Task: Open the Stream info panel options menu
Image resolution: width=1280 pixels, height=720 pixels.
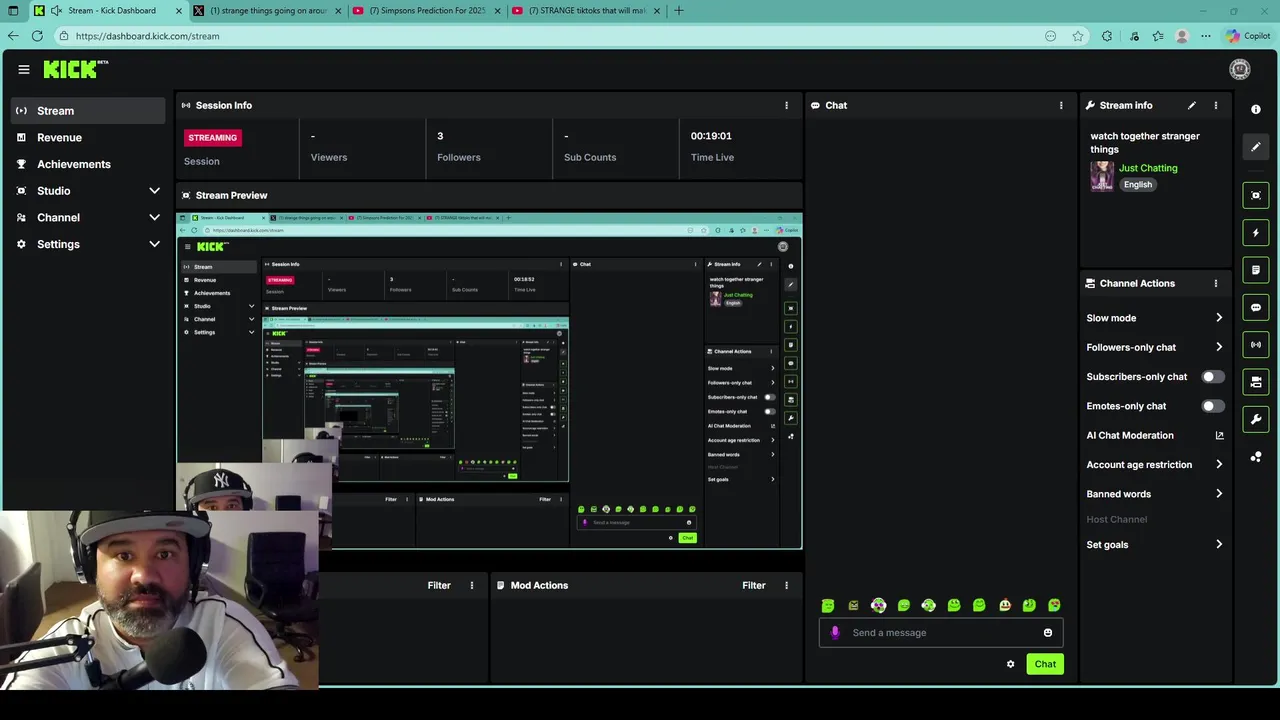Action: pos(1216,105)
